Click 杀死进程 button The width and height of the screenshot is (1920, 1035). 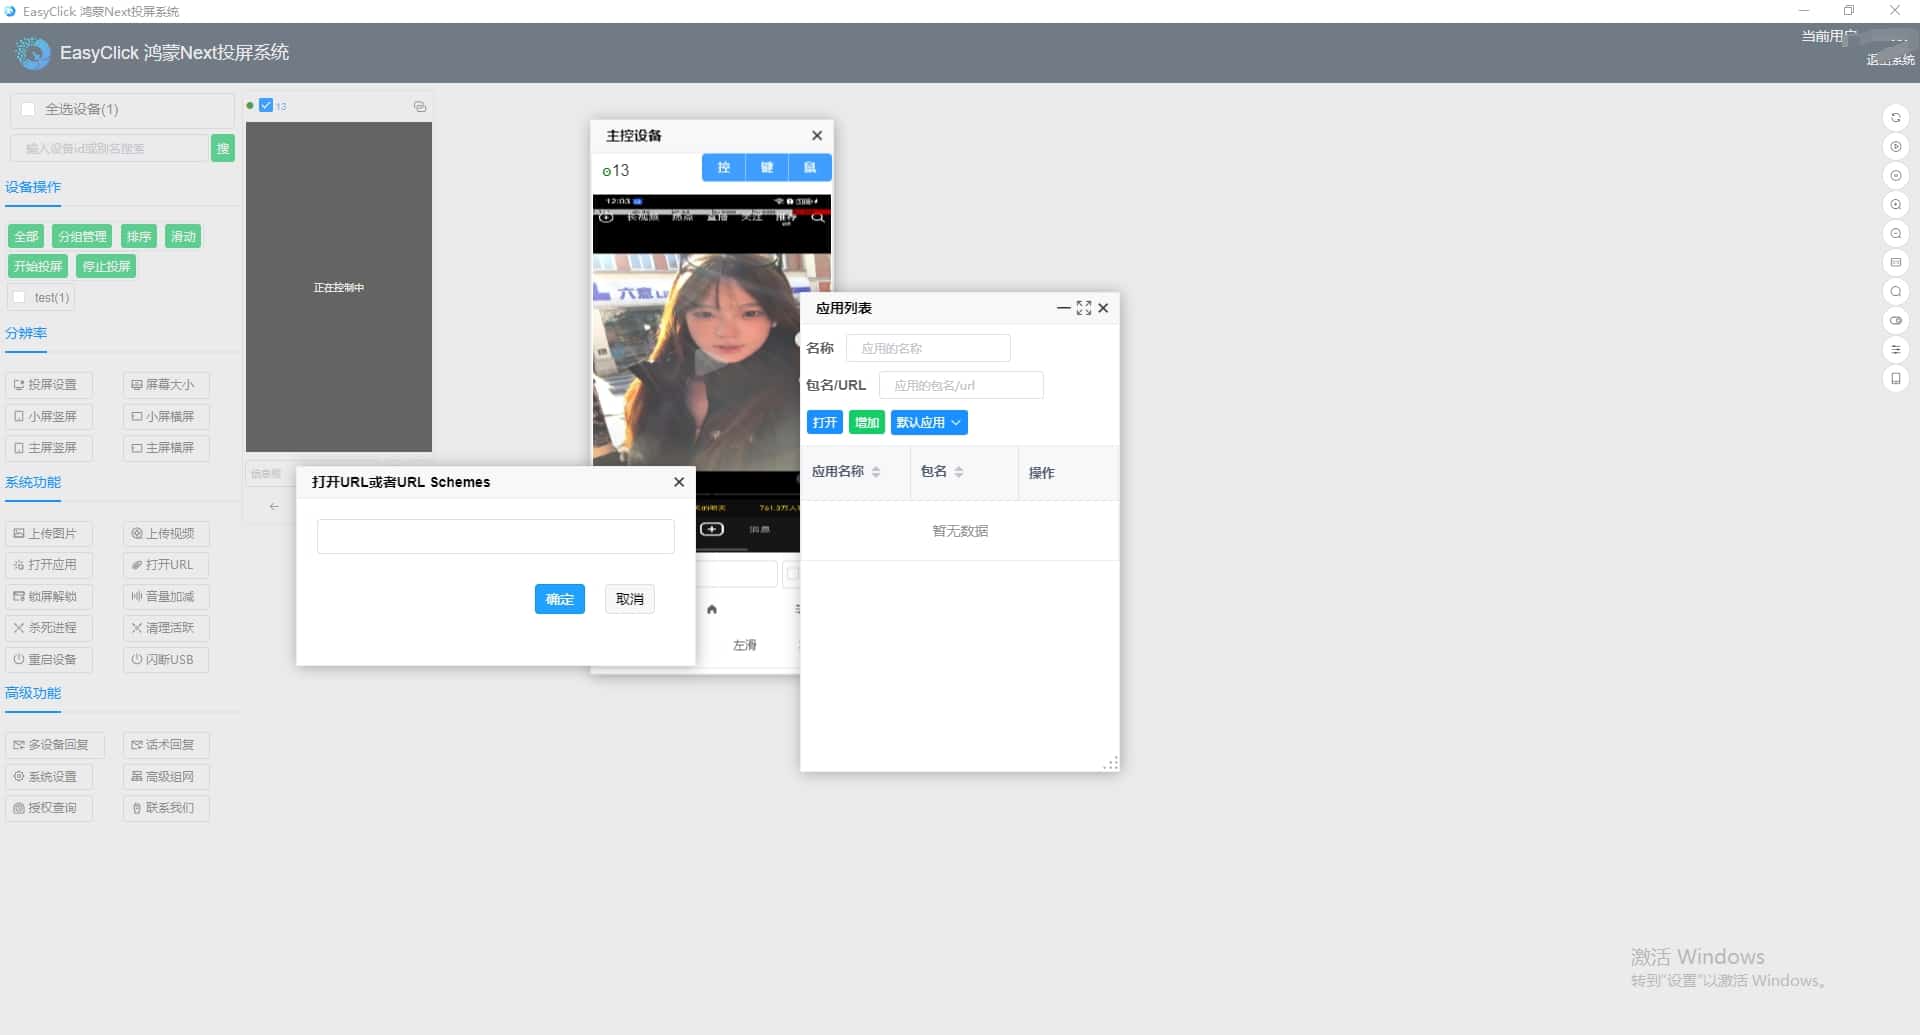pyautogui.click(x=48, y=628)
